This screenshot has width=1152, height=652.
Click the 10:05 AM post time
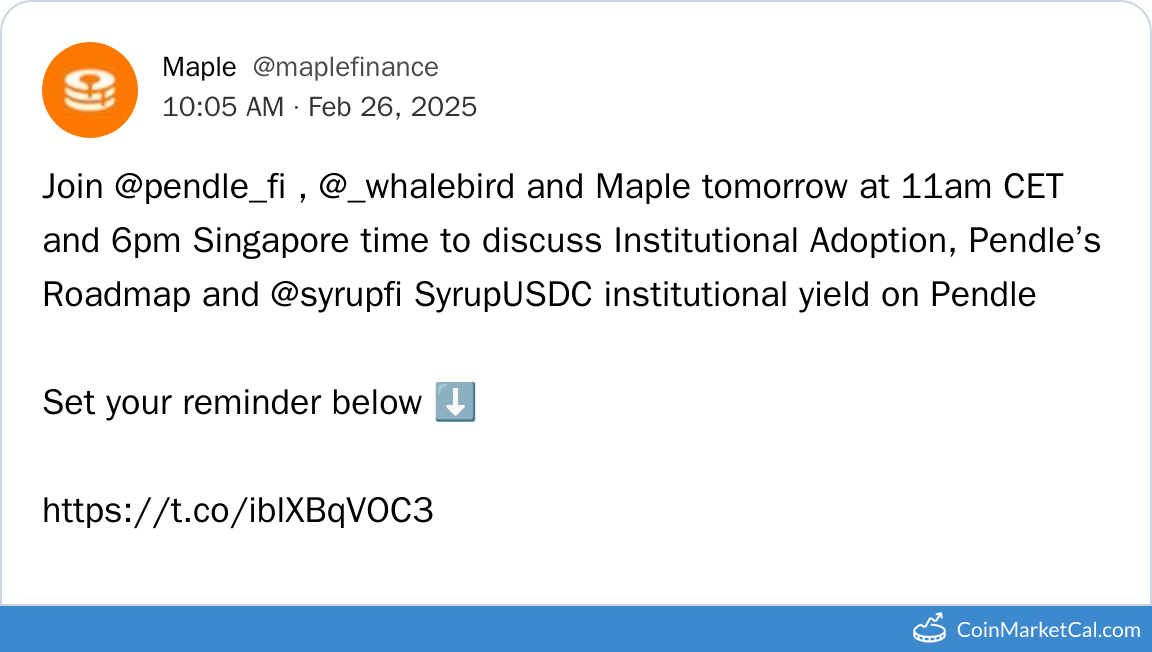click(x=223, y=107)
